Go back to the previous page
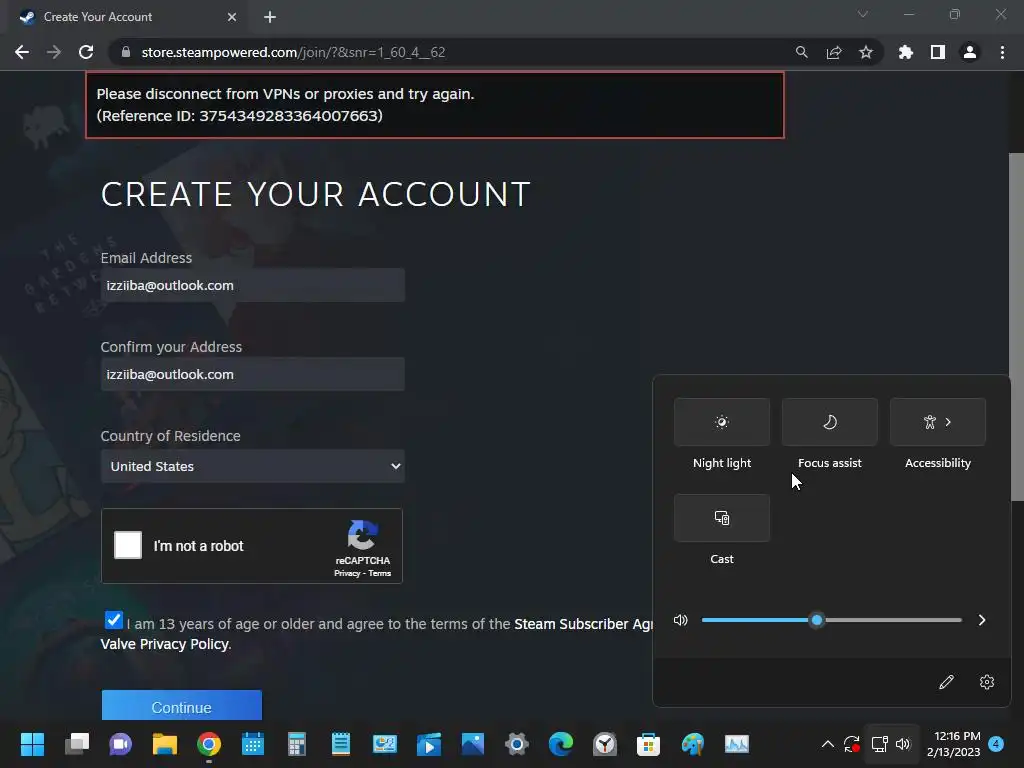This screenshot has height=768, width=1024. pos(22,52)
